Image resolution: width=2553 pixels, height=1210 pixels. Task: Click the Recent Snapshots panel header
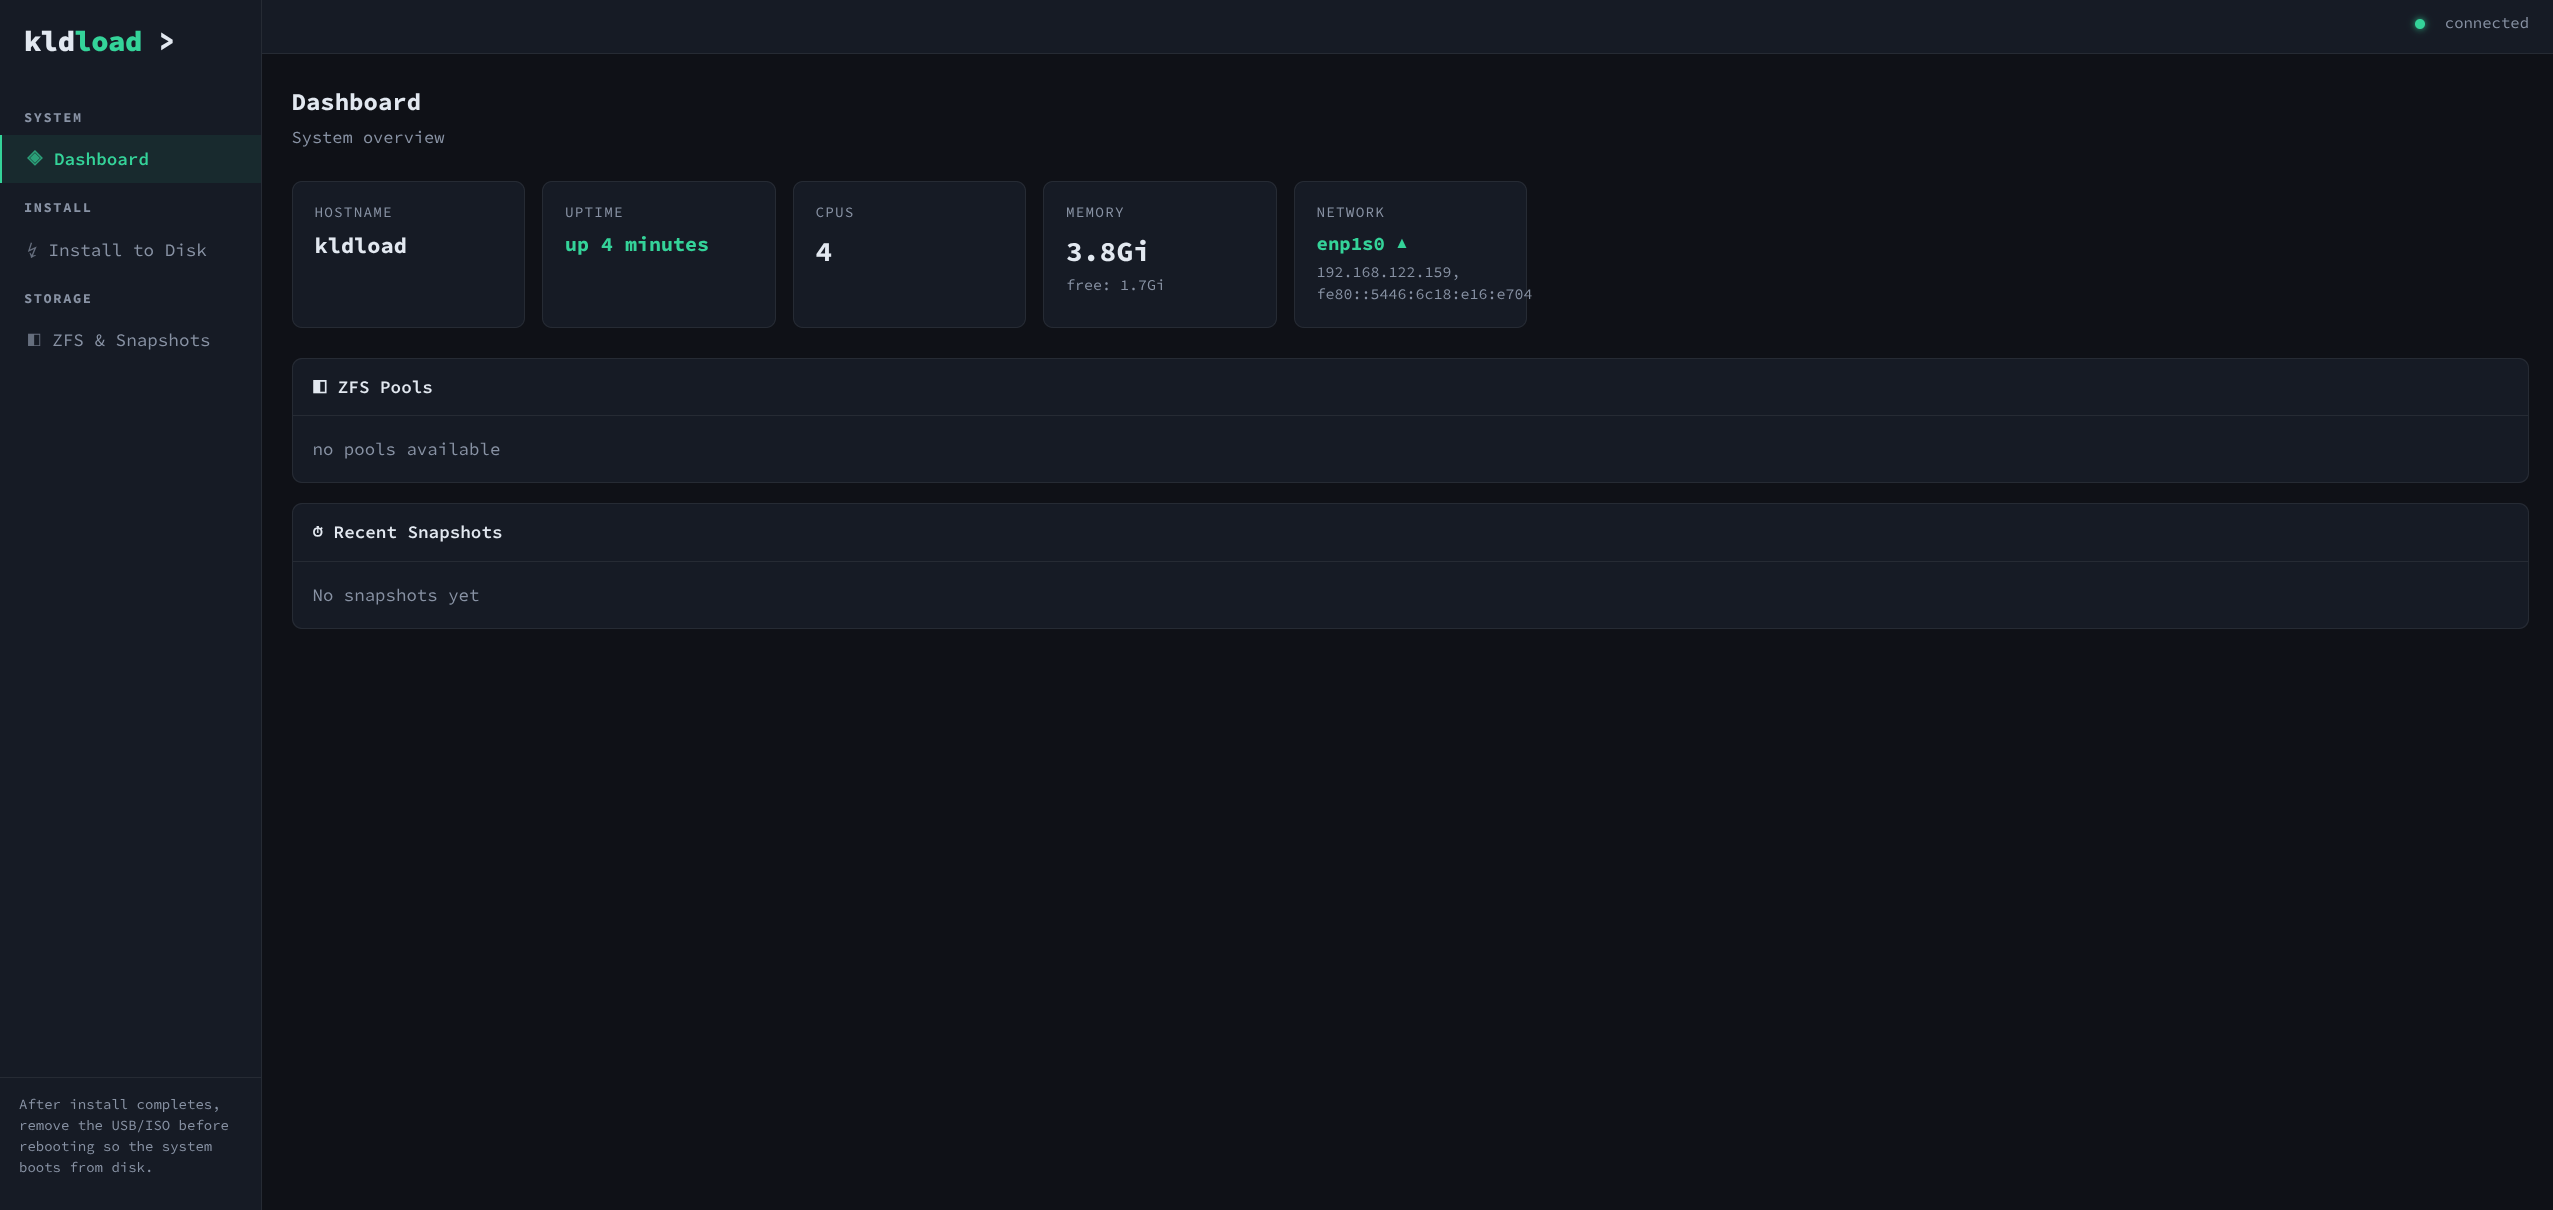click(418, 532)
